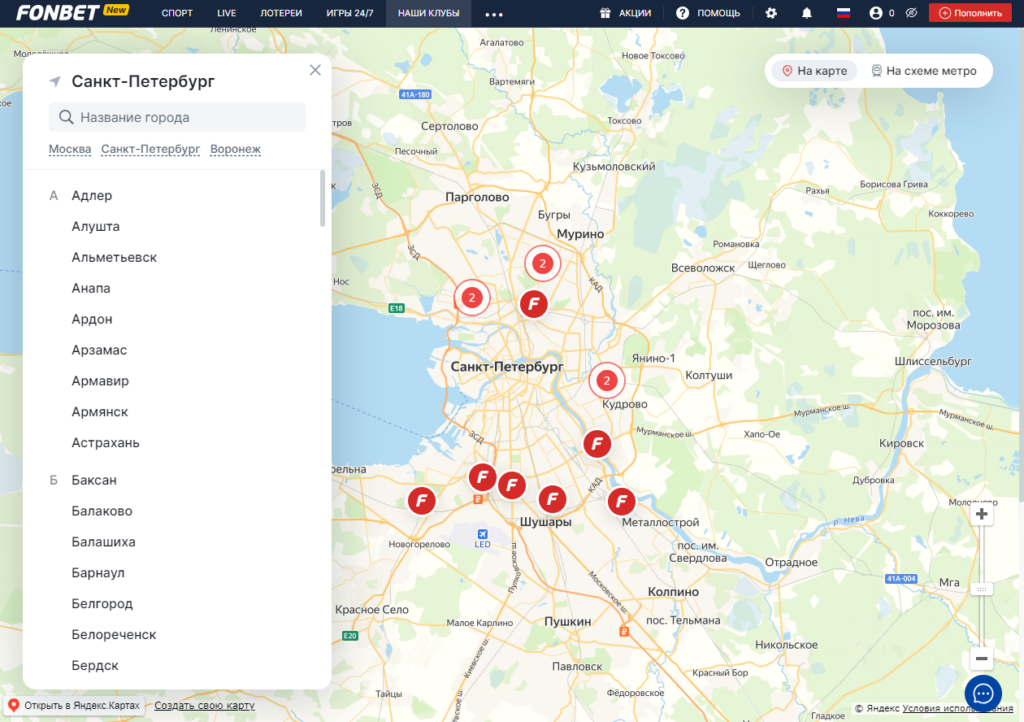Select club marker above Шушары label
The image size is (1024, 722).
pyautogui.click(x=552, y=499)
